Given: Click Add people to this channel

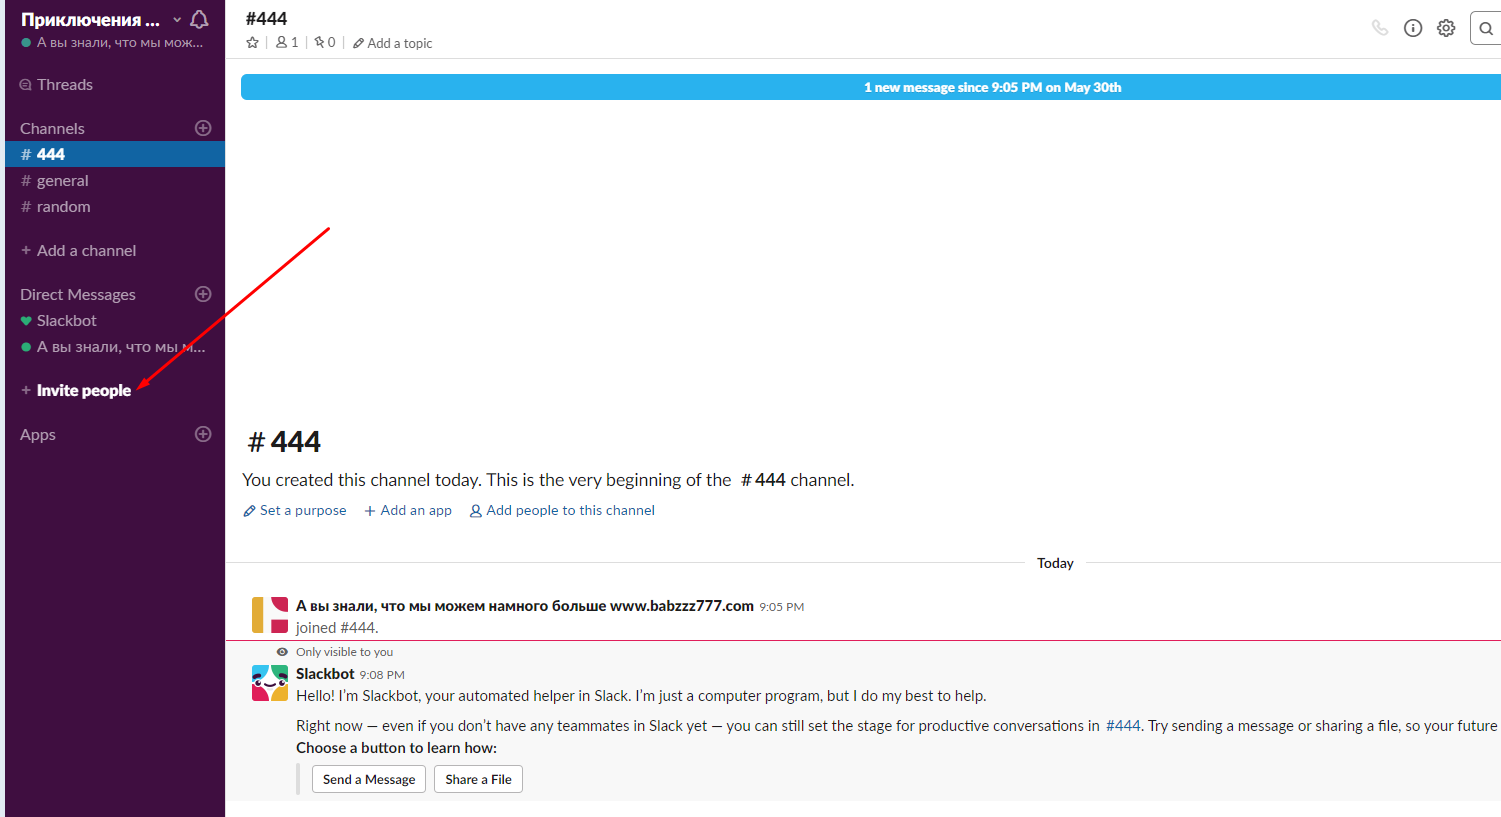Looking at the screenshot, I should coord(562,510).
